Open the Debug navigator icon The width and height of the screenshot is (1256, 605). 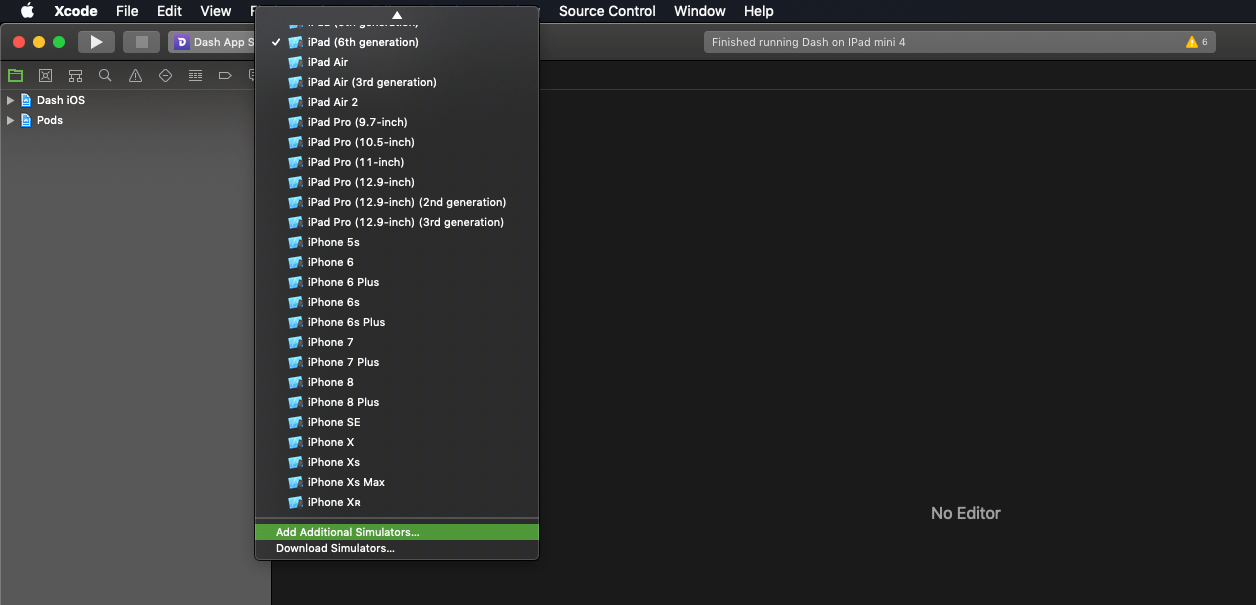[x=195, y=75]
